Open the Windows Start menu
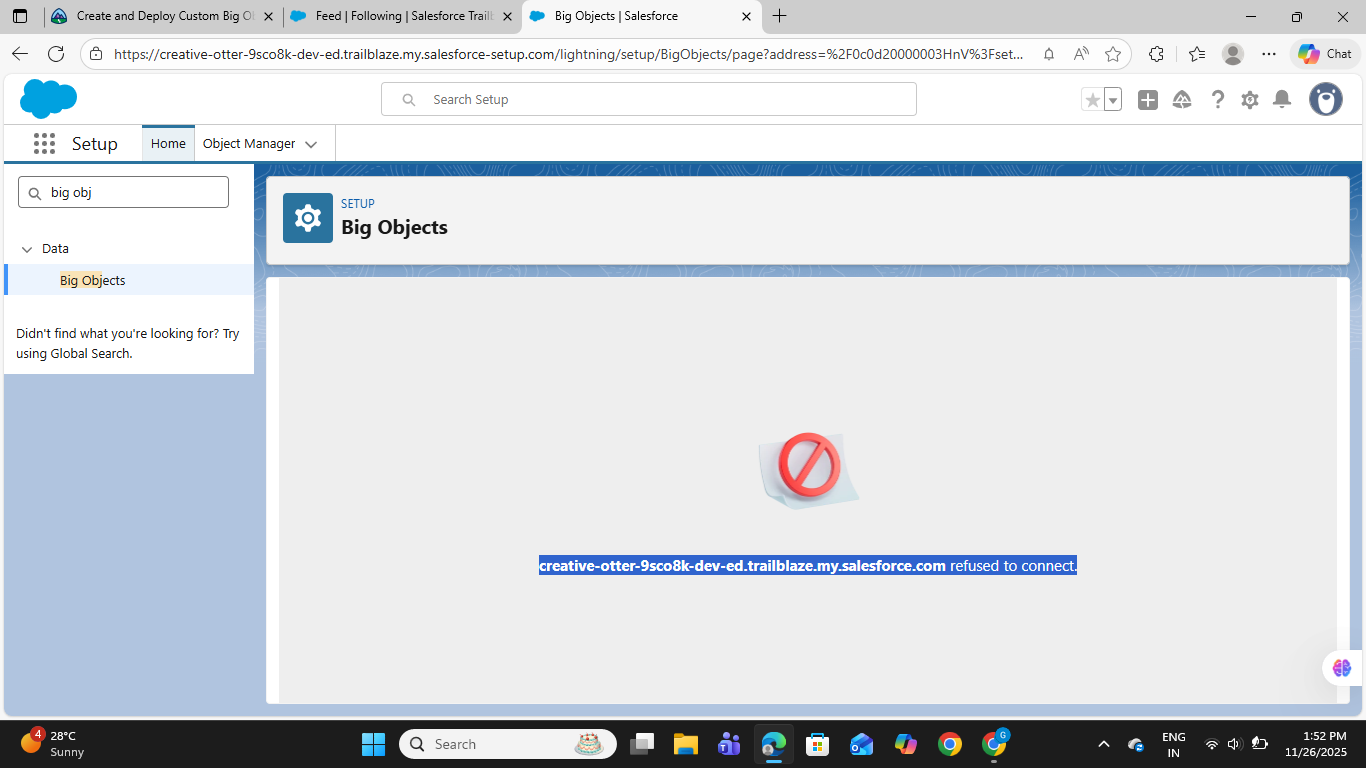This screenshot has height=768, width=1366. pos(373,744)
